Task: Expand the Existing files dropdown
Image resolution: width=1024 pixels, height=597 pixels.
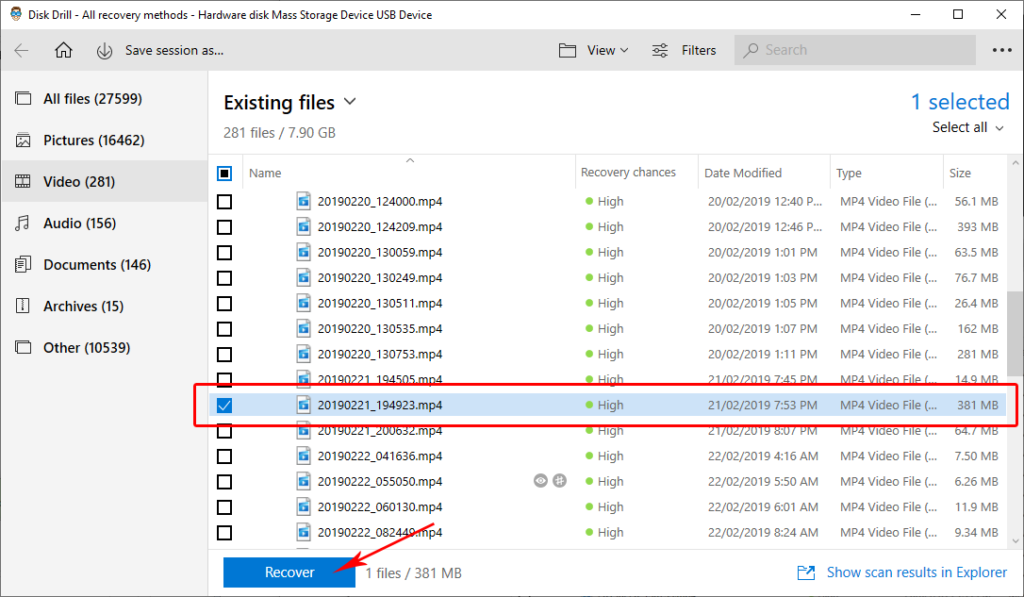Action: (349, 102)
